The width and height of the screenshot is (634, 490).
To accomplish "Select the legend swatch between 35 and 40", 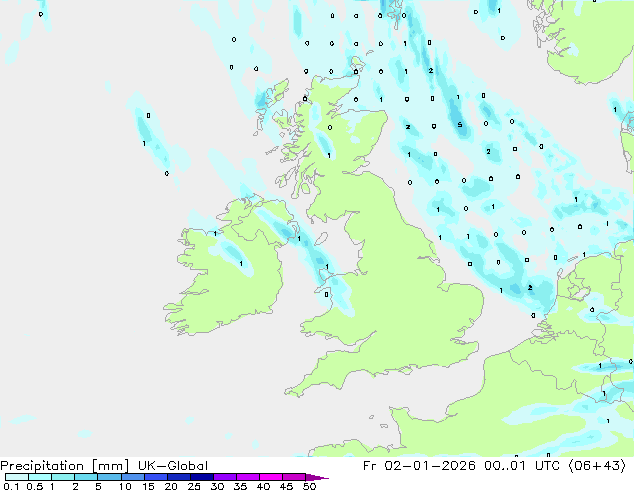I will (248, 477).
